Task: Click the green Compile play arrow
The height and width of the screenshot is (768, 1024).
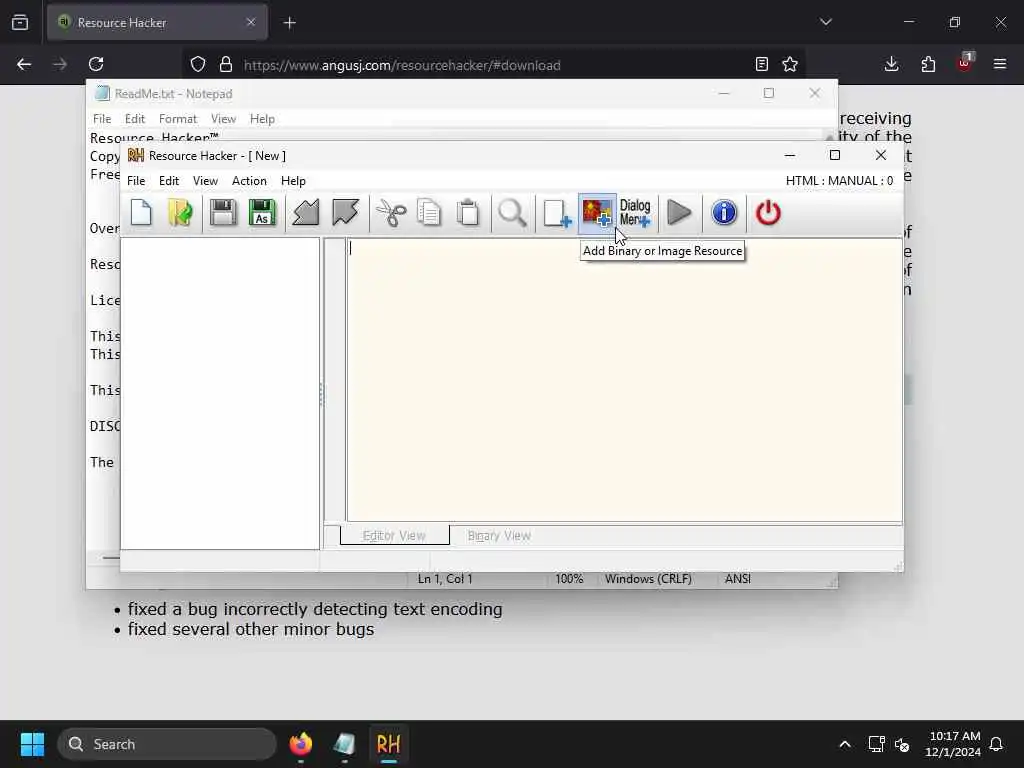Action: tap(680, 213)
